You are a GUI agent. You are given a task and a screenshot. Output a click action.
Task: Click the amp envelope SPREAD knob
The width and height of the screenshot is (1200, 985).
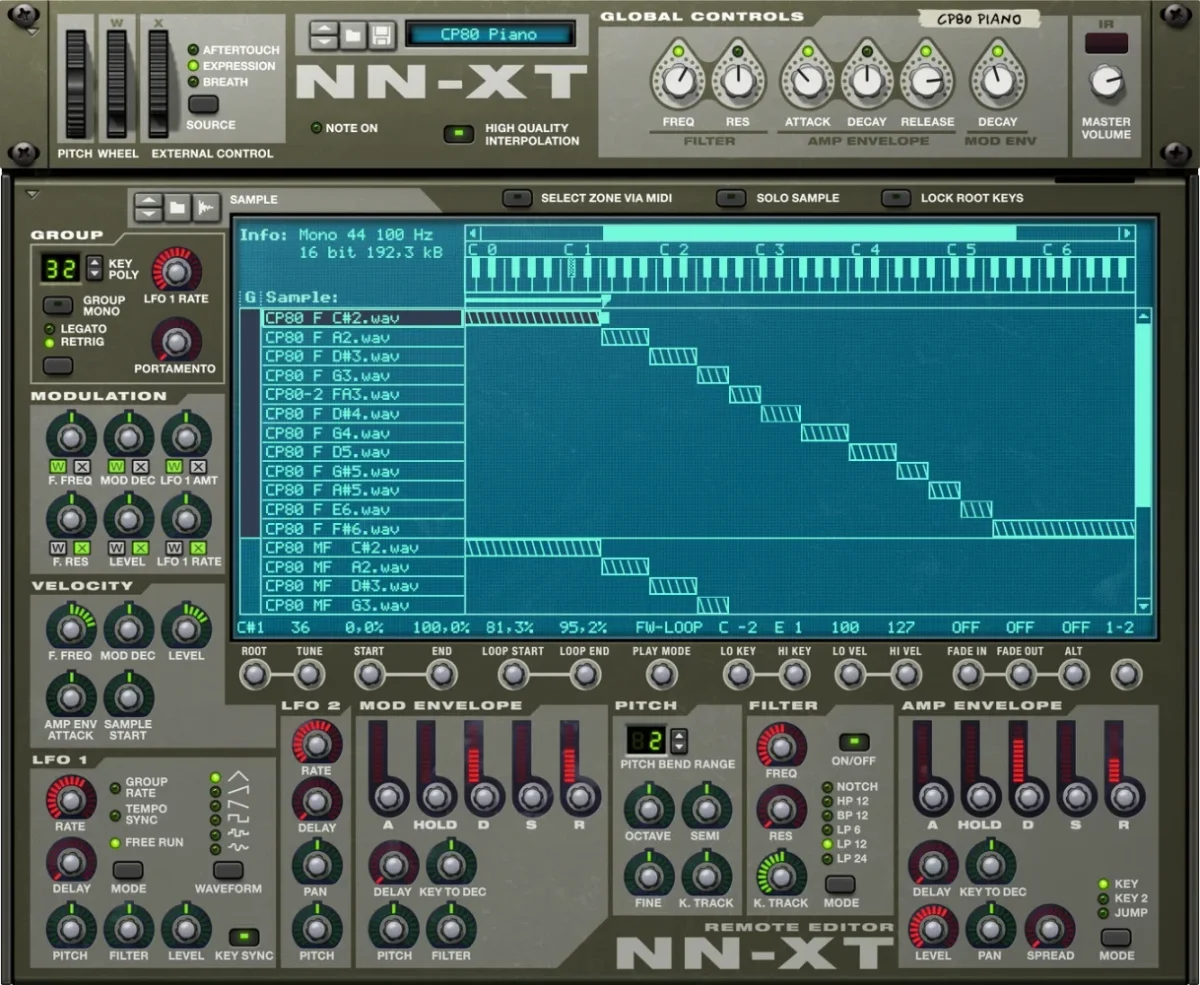click(x=1049, y=928)
